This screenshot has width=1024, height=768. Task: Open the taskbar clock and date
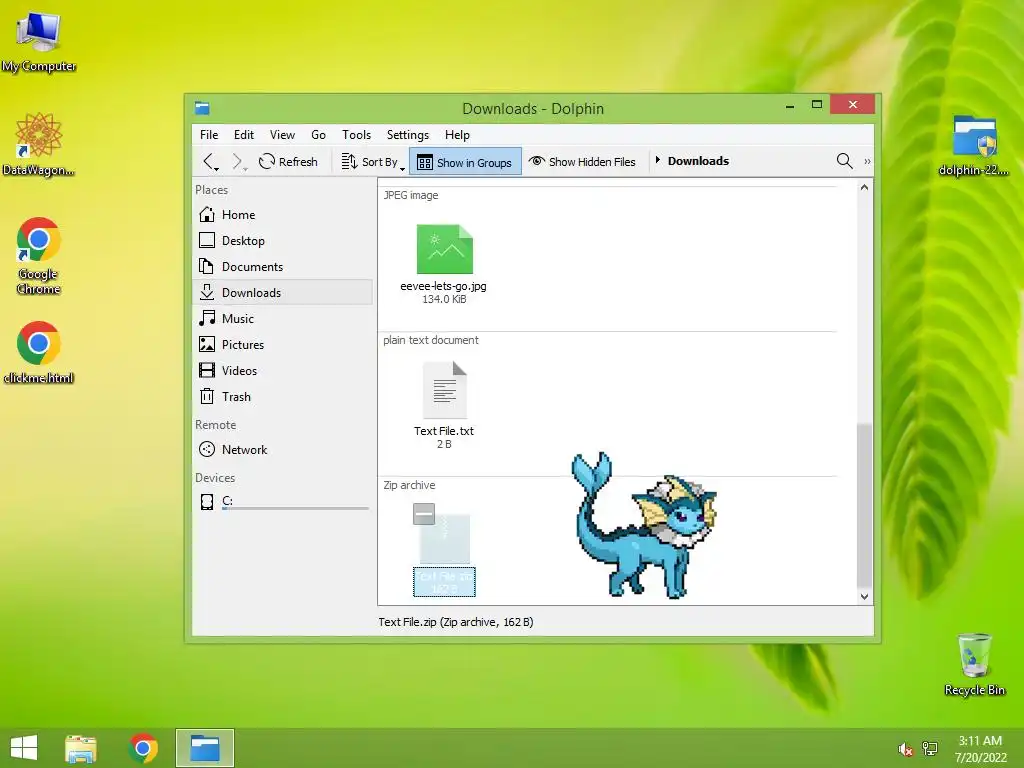[980, 748]
